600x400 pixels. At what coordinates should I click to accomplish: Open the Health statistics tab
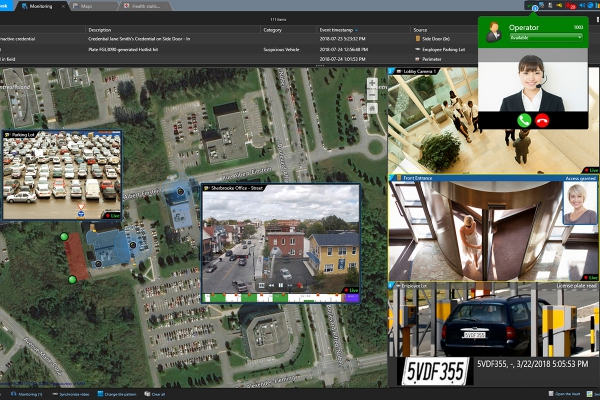(145, 6)
